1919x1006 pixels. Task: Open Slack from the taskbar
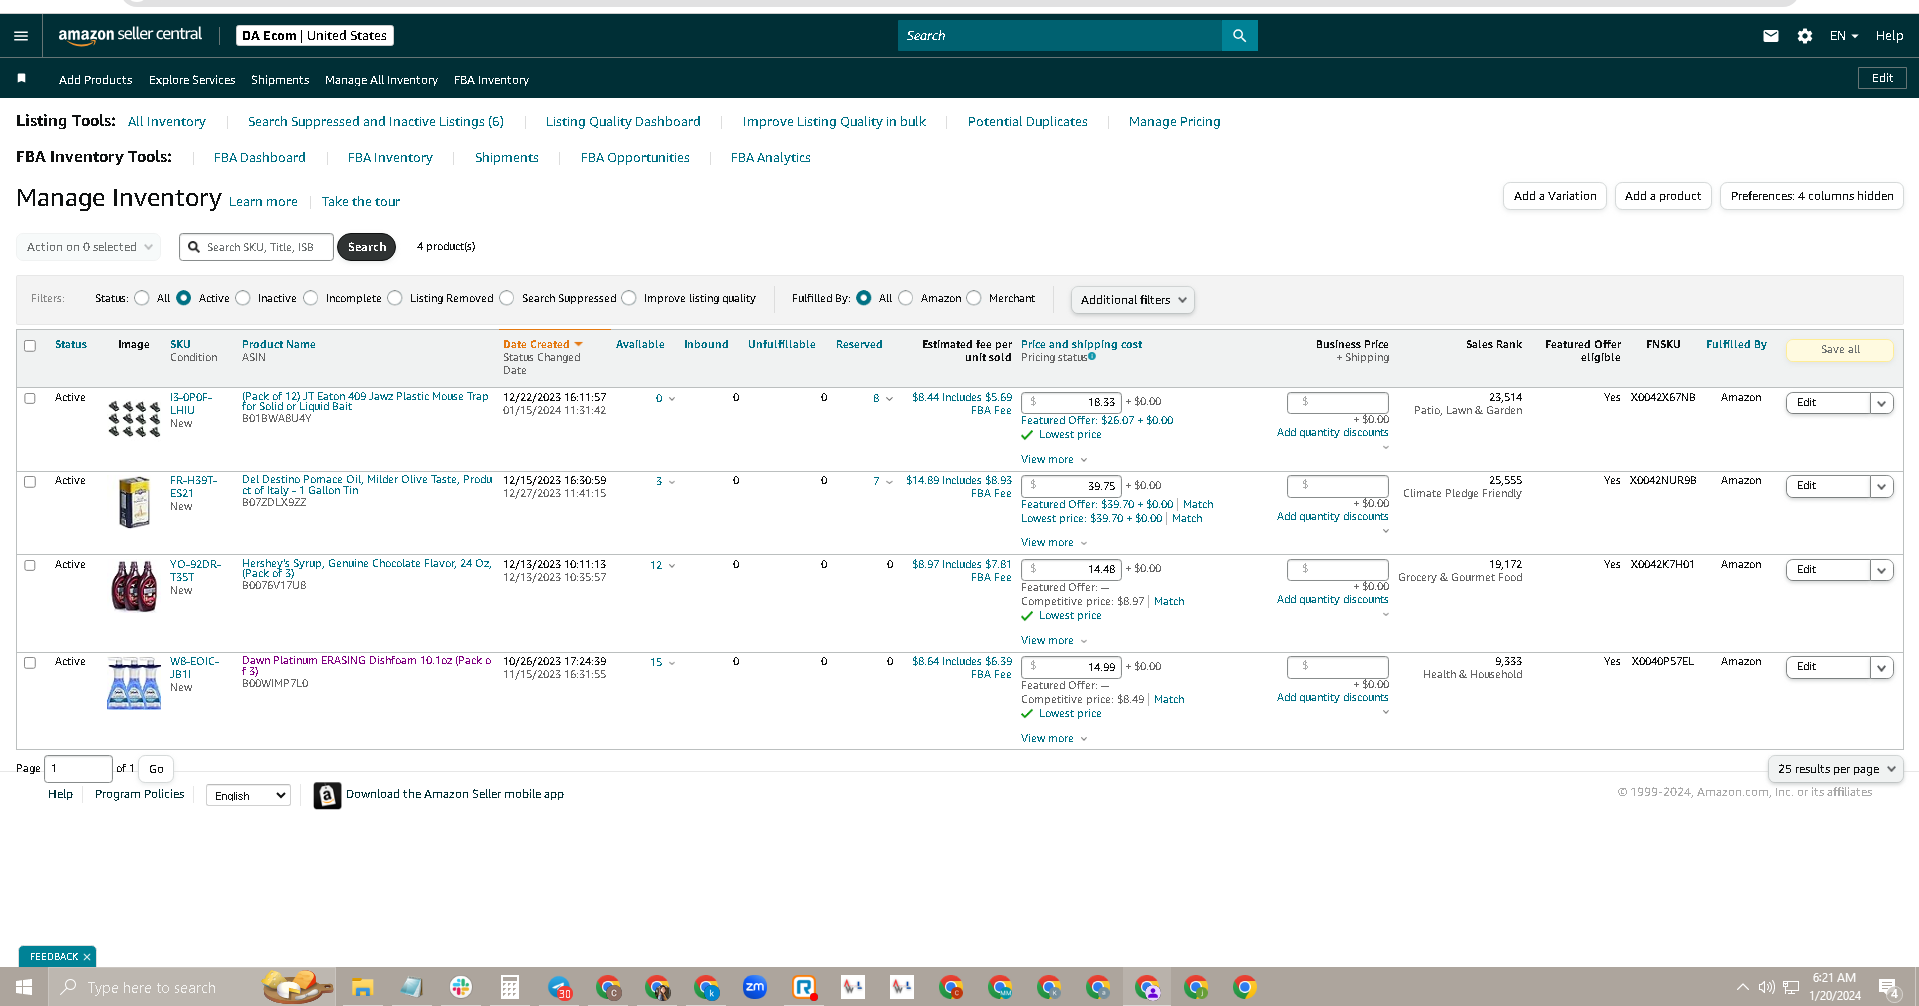point(460,988)
